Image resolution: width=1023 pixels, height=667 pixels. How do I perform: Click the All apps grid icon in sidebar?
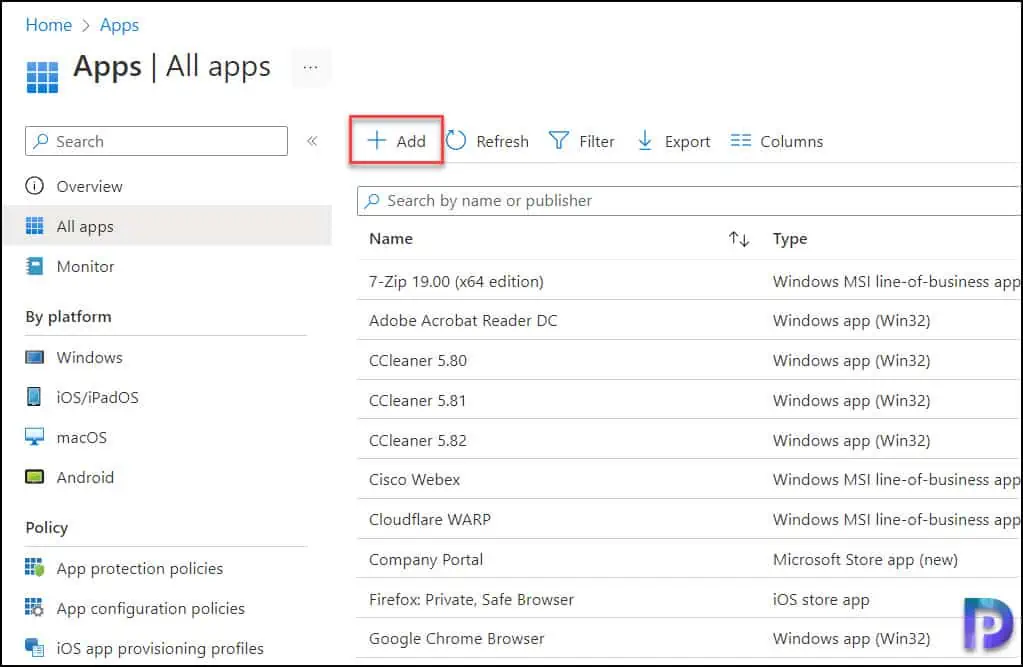[x=35, y=226]
